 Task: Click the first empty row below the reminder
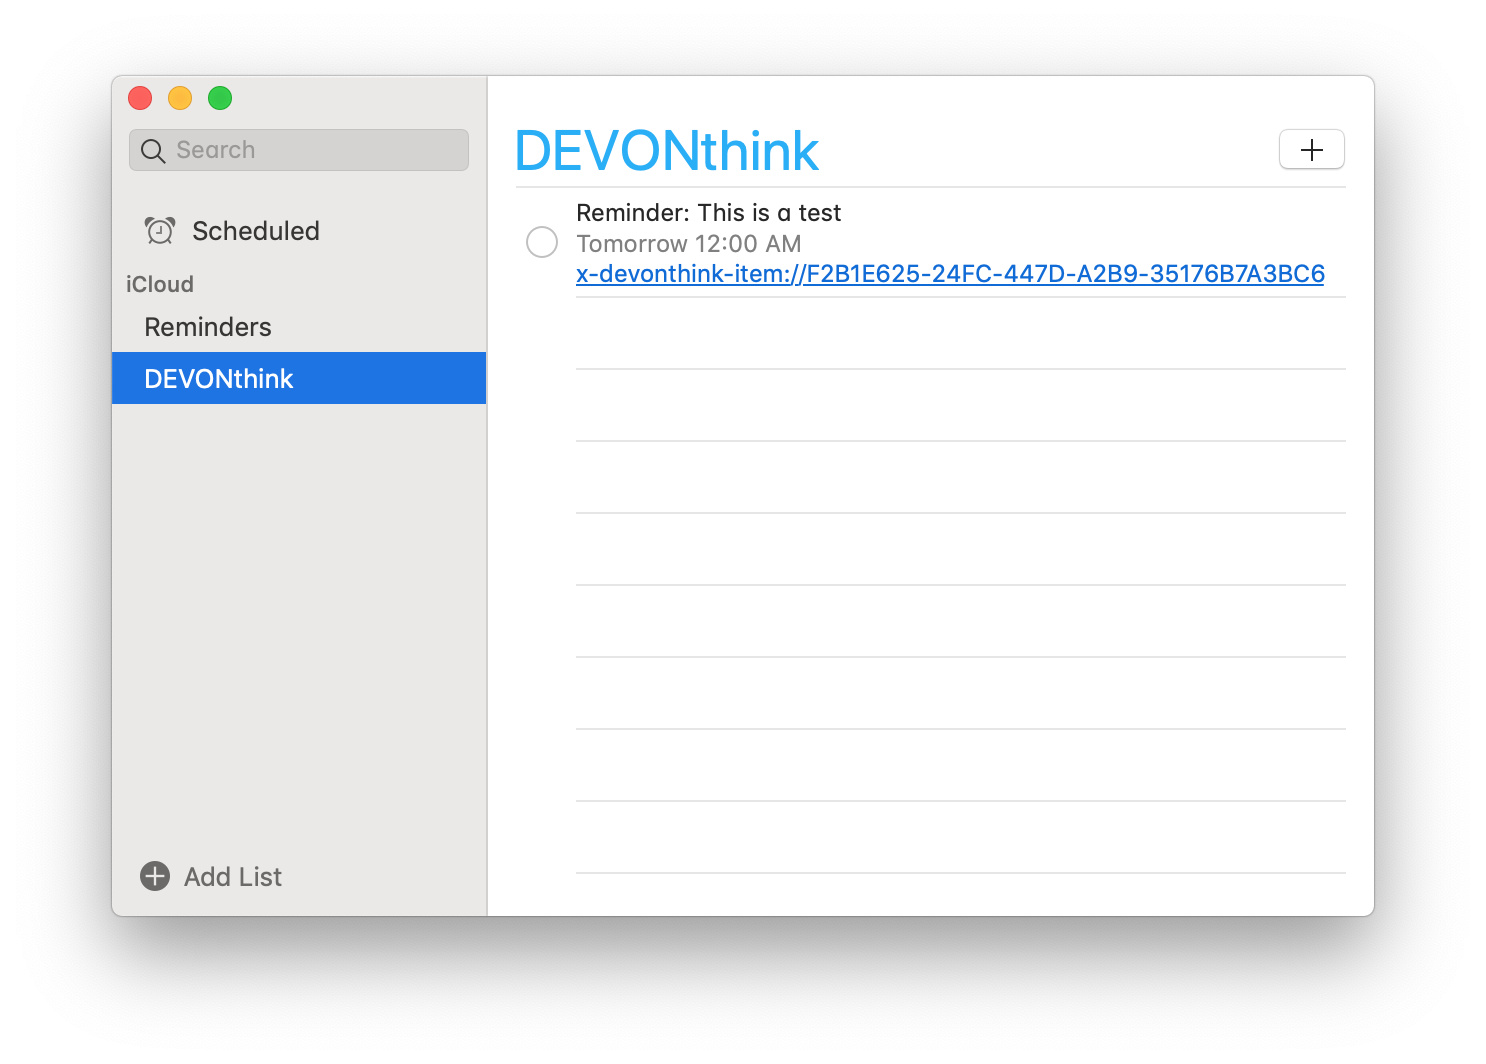tap(960, 334)
